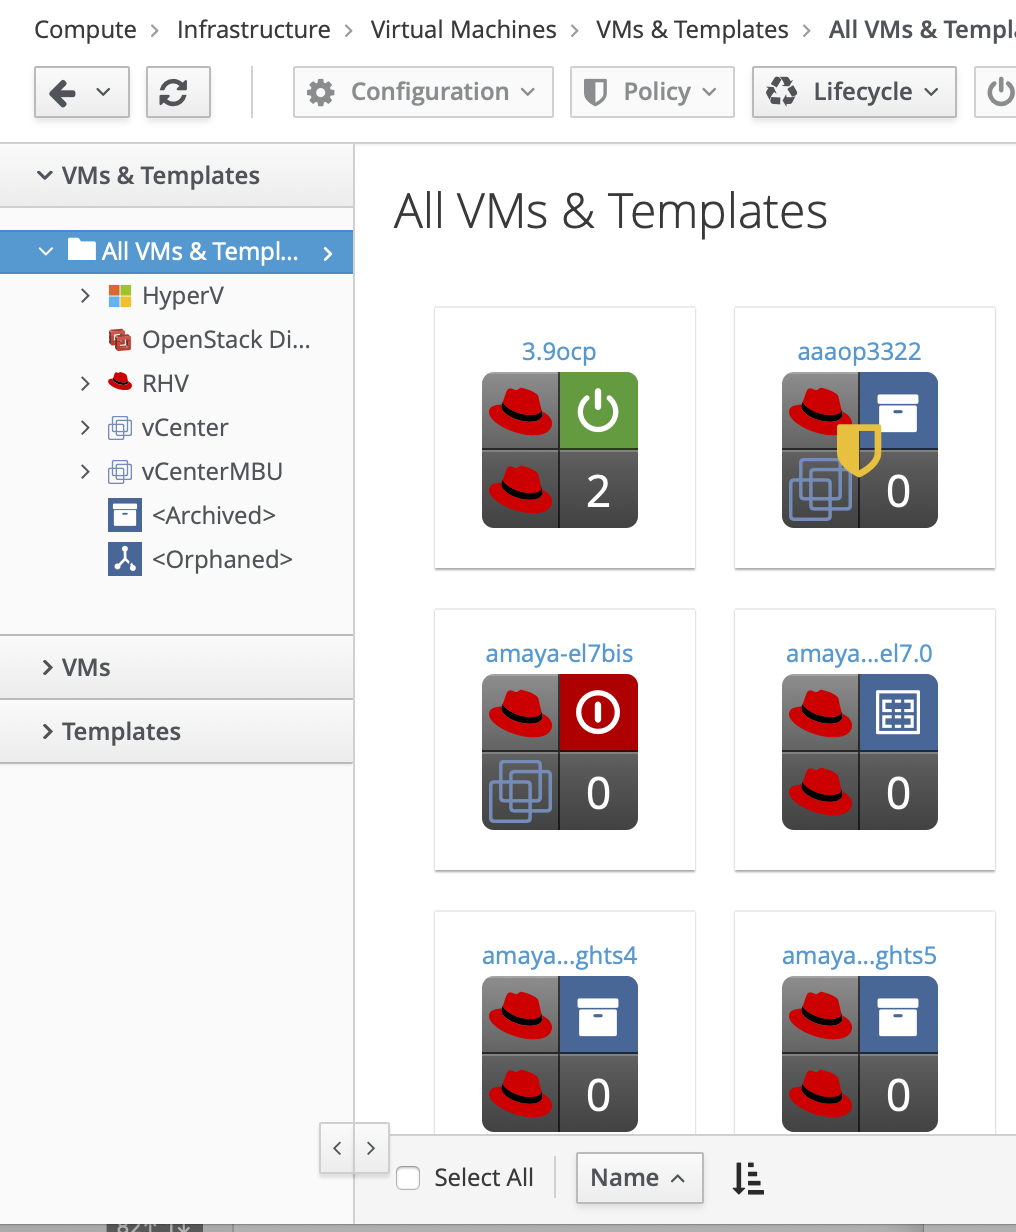Open the amaya...ghts5 VM link

[859, 956]
